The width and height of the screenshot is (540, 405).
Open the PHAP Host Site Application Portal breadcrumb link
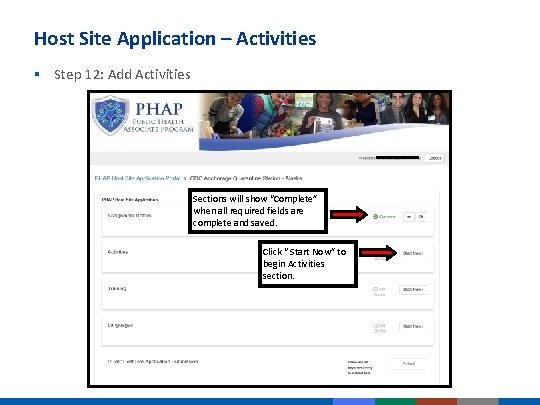(x=137, y=178)
